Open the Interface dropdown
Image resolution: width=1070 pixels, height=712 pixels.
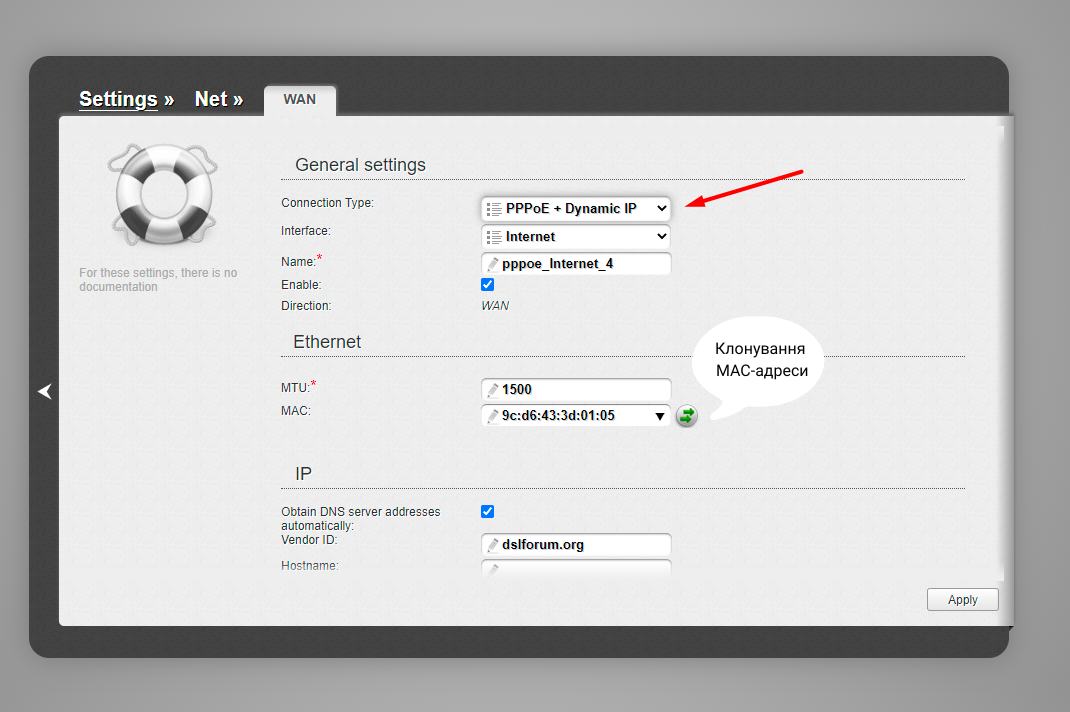coord(576,236)
